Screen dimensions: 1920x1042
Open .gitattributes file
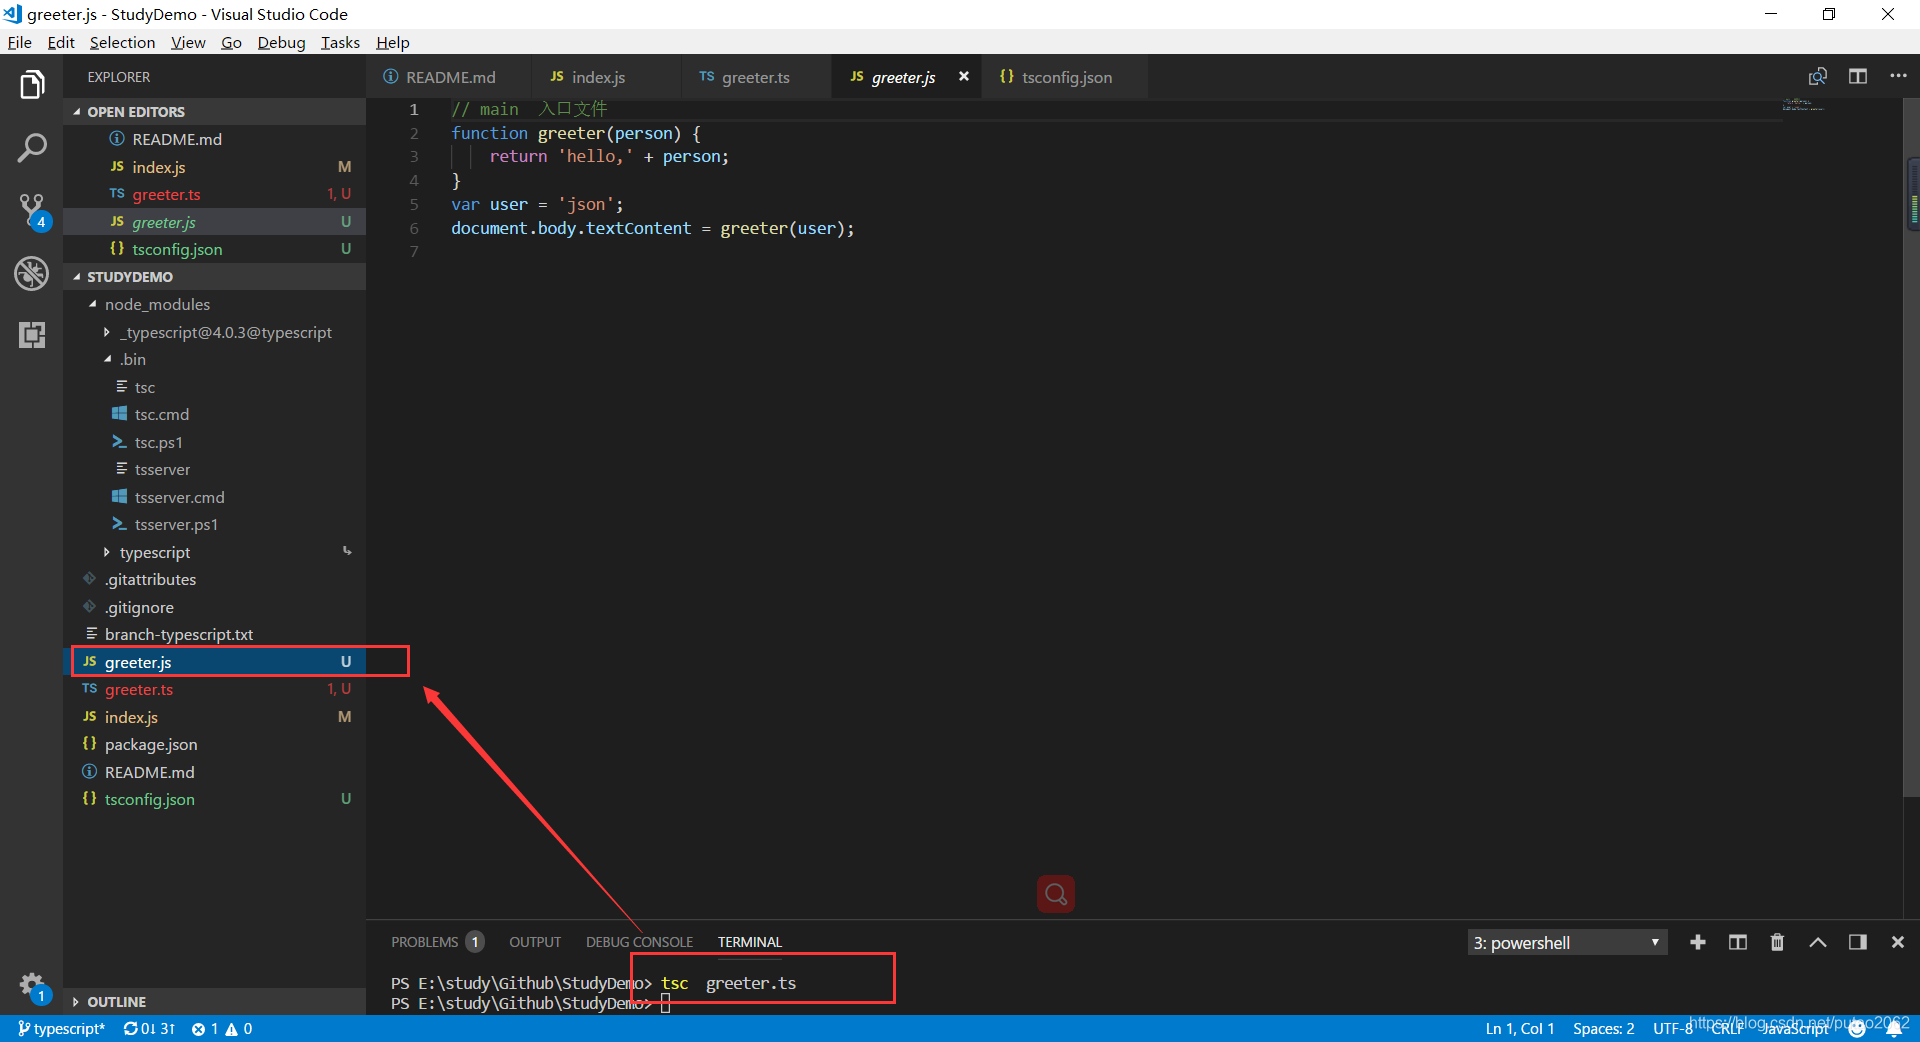pyautogui.click(x=214, y=579)
